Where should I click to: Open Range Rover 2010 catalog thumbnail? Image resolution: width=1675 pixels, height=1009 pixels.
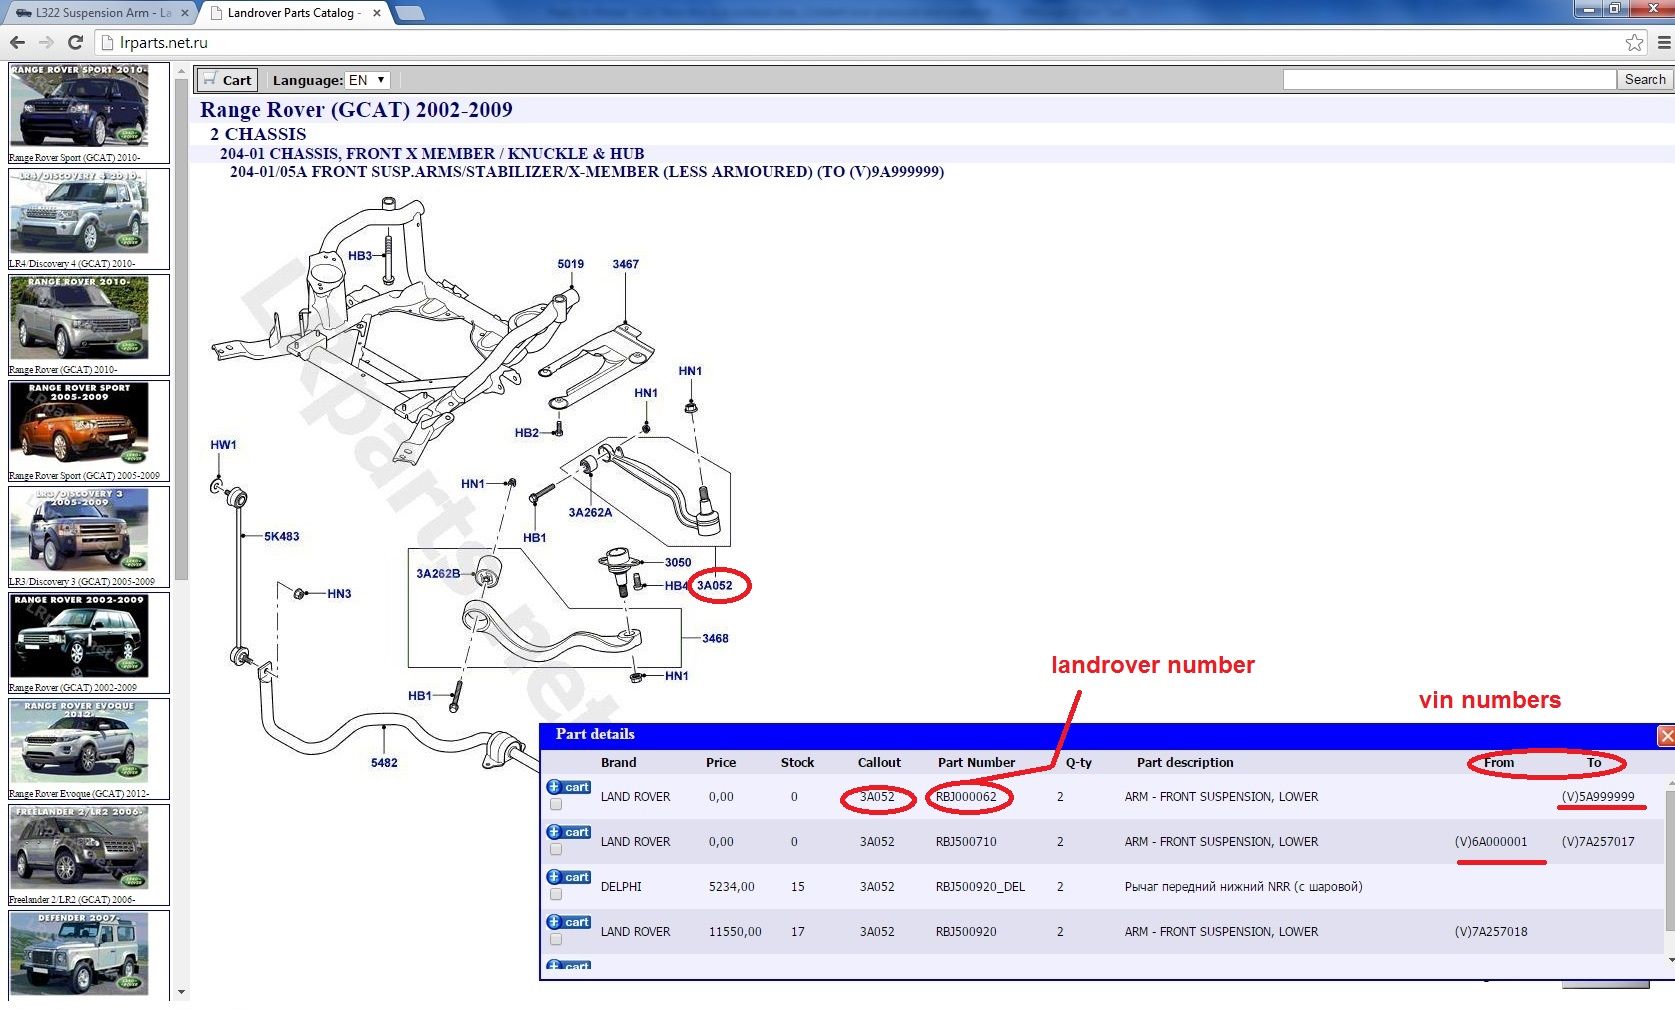(x=89, y=325)
